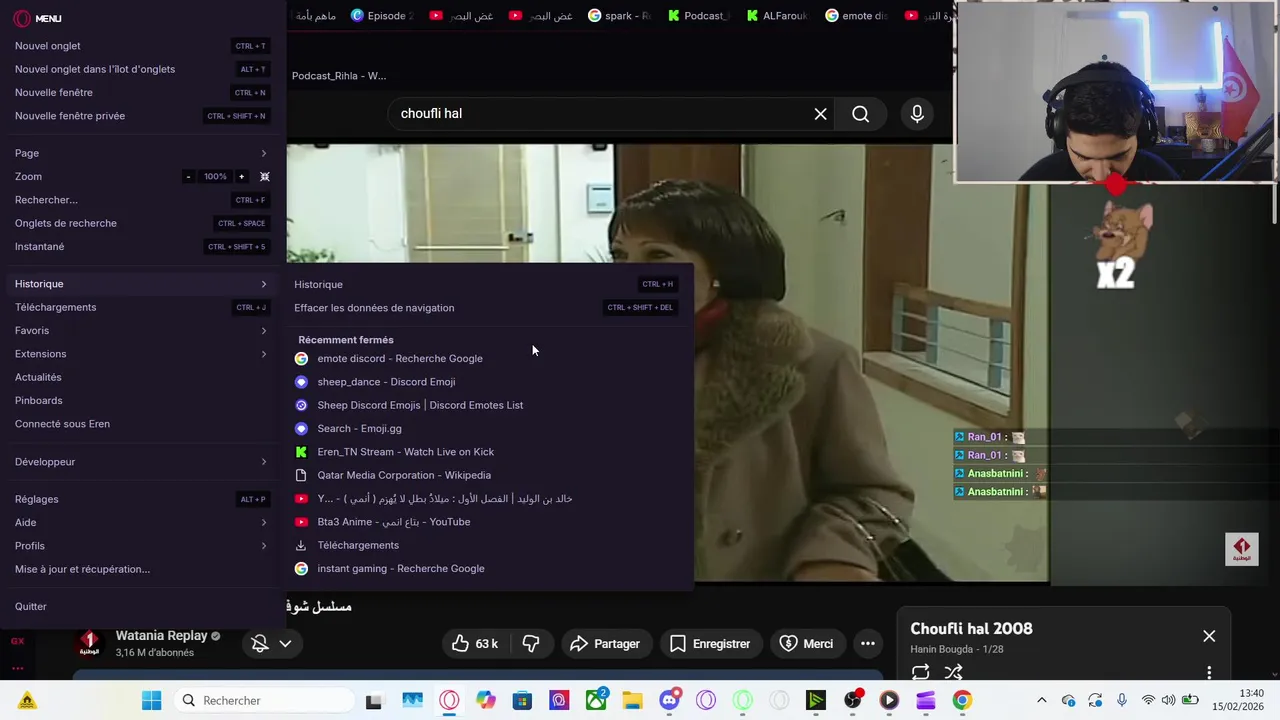The image size is (1280, 720).
Task: Click the YouTube search magnifier button
Action: 861,114
